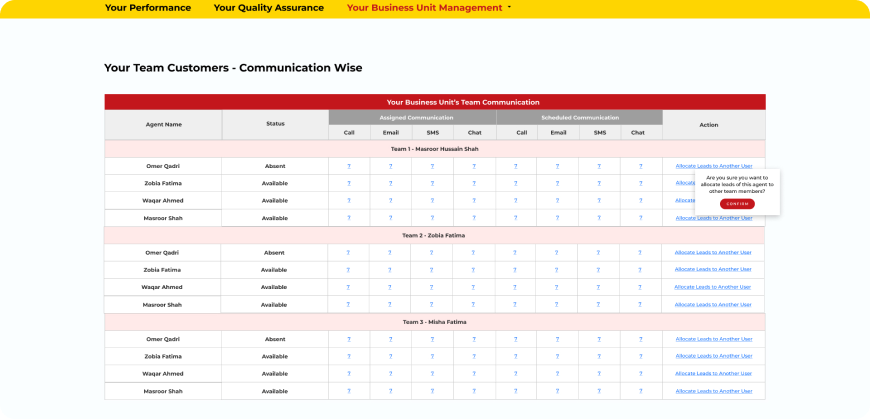Open assigned Chat count for Team 3 Masroor Shah
This screenshot has width=870, height=419.
pyautogui.click(x=473, y=391)
